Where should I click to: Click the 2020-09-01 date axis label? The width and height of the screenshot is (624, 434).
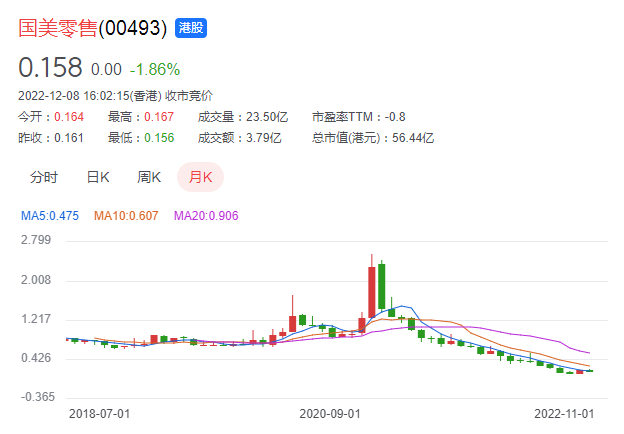tap(330, 414)
